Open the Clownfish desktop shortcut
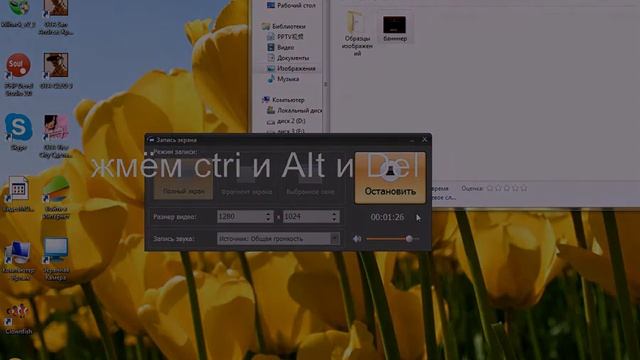This screenshot has width=640, height=360. [x=18, y=318]
